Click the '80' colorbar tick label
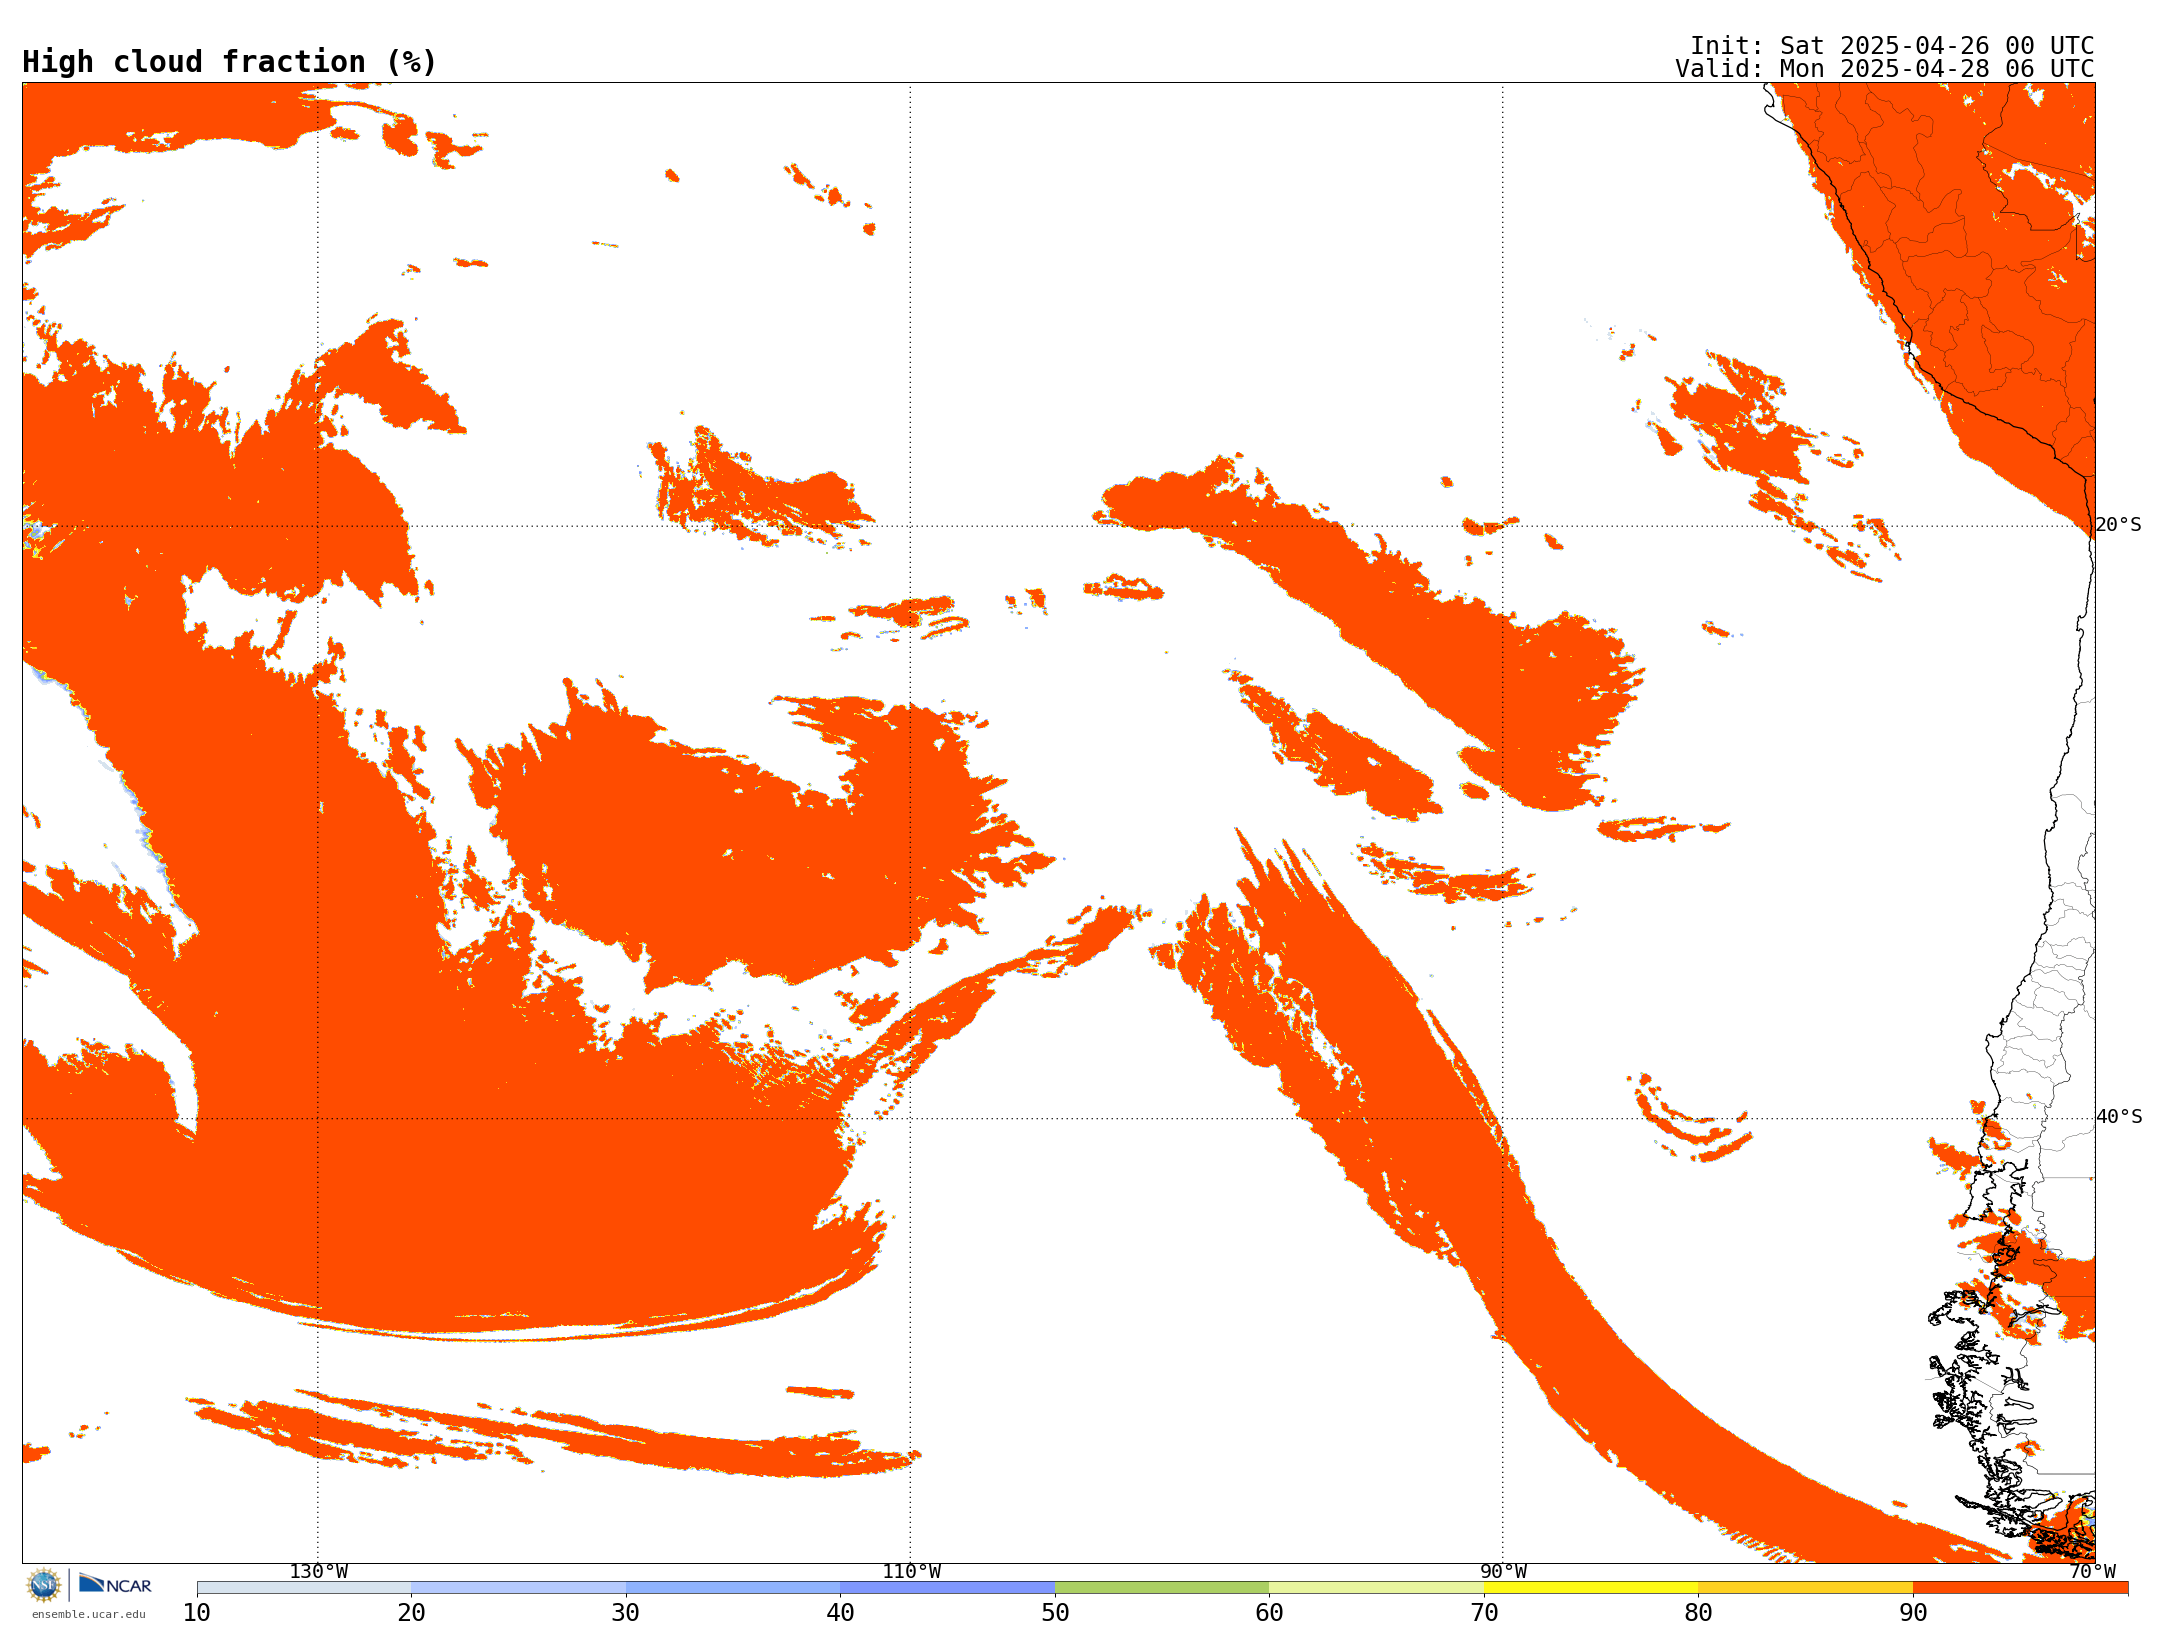 point(1698,1613)
